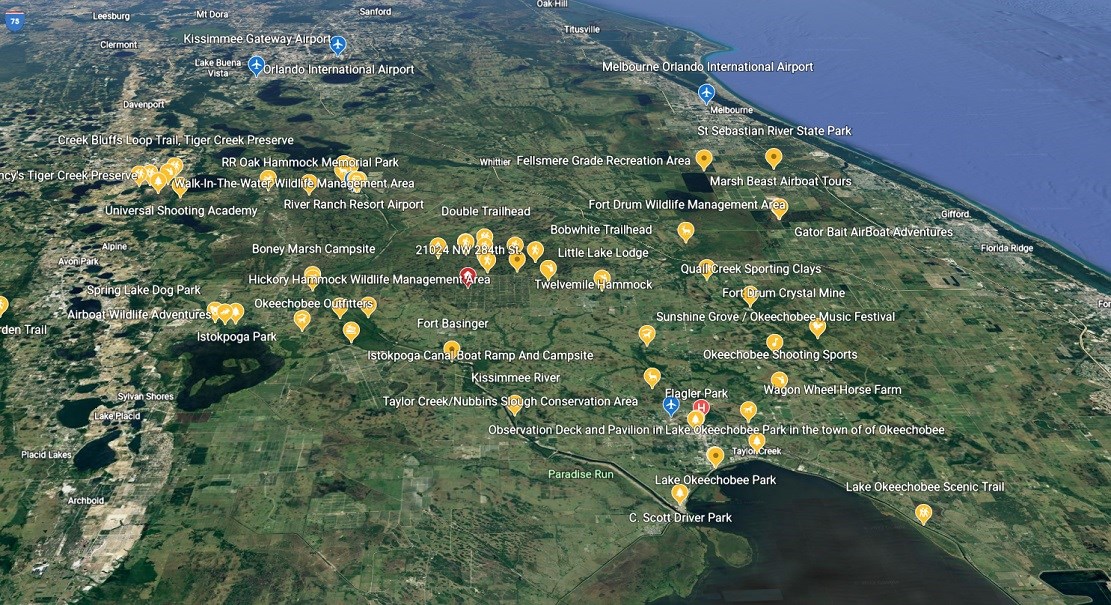This screenshot has height=605, width=1111.
Task: Open the Fort Basinger label
Action: (453, 324)
